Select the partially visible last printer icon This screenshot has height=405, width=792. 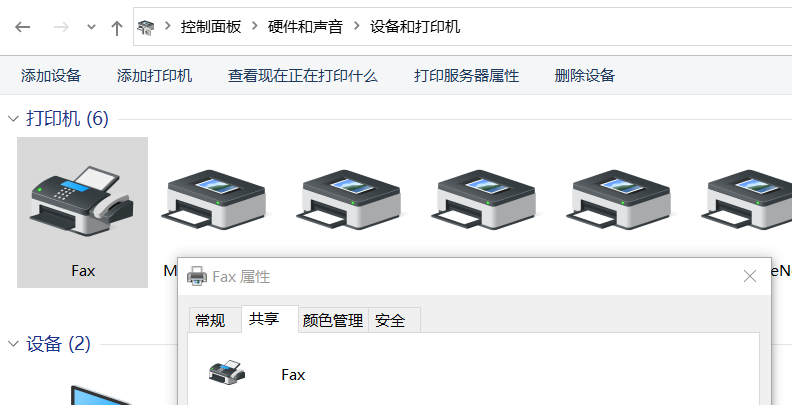(x=747, y=199)
